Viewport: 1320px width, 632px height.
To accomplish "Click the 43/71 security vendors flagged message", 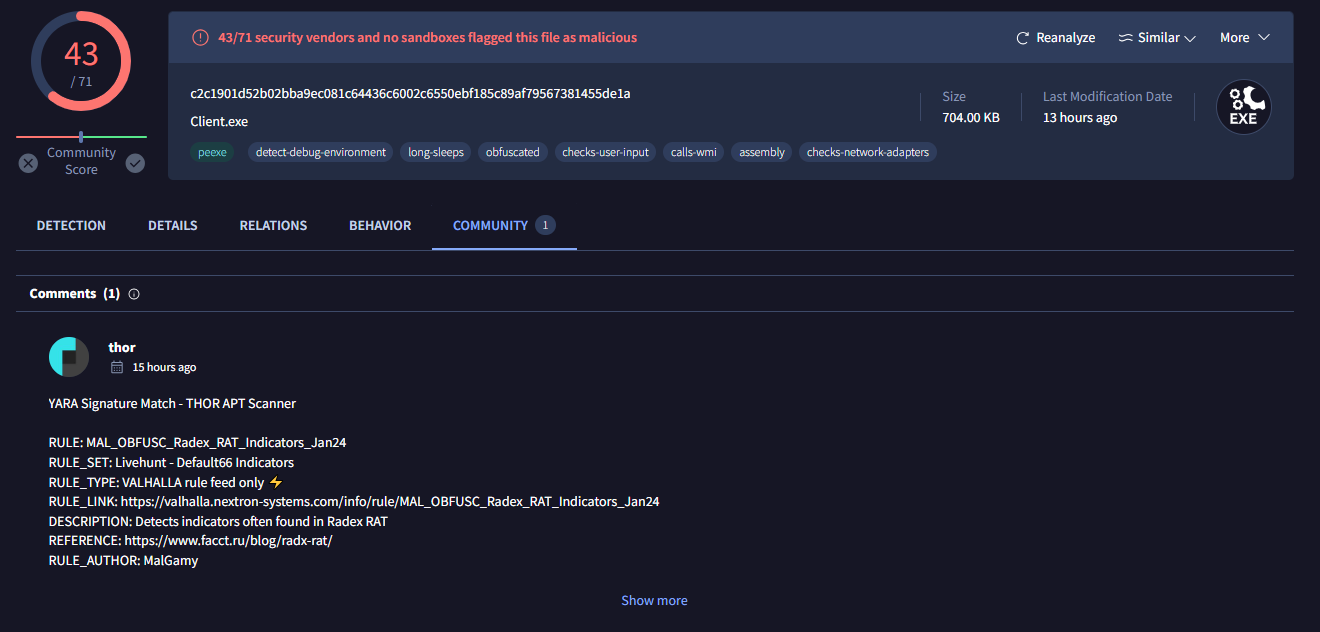I will click(427, 38).
